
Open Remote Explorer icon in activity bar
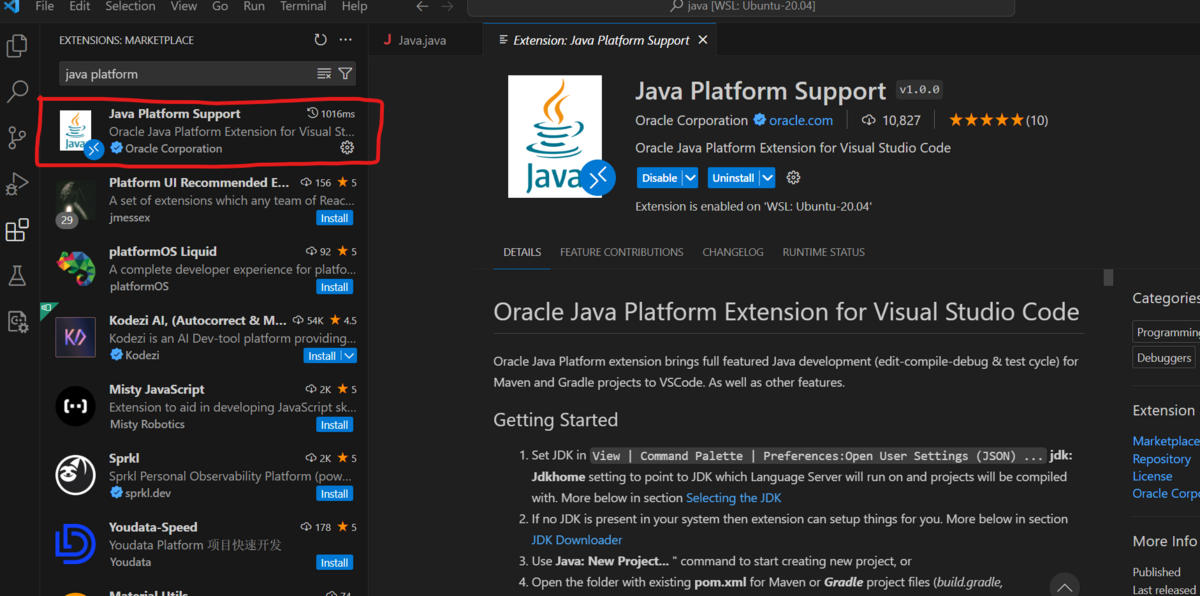coord(17,321)
